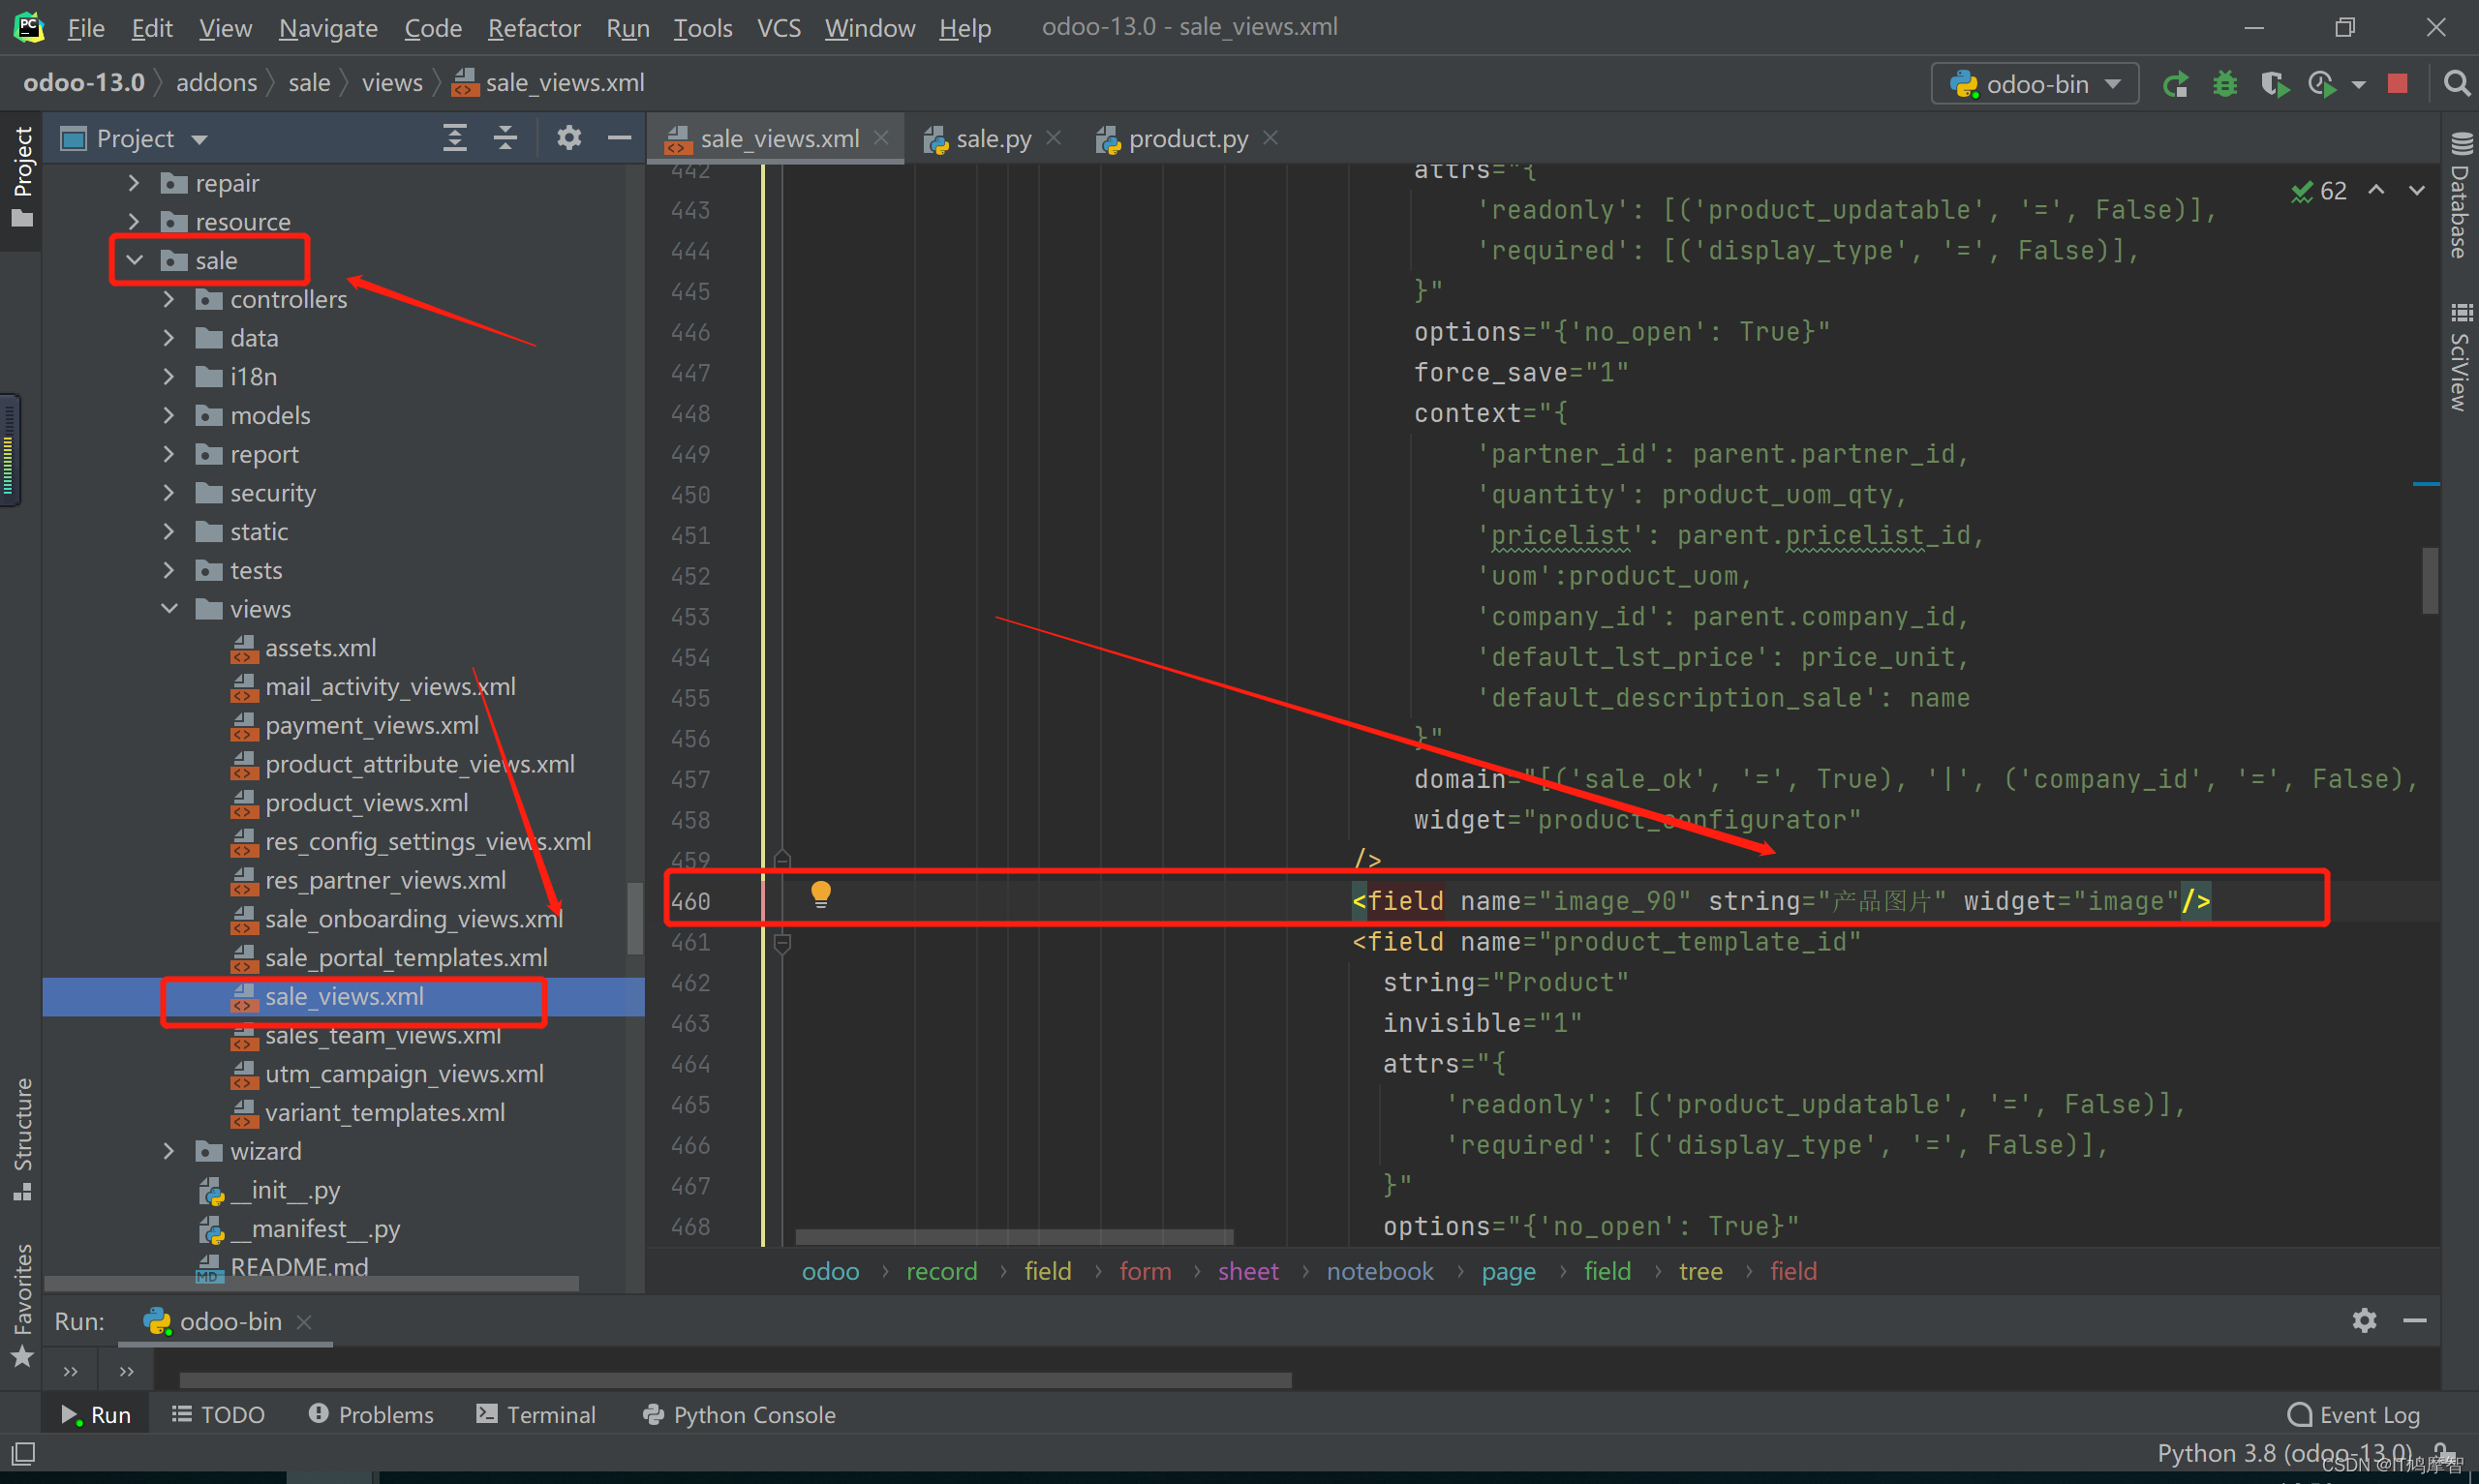The height and width of the screenshot is (1484, 2479).
Task: Expand the models folder
Action: (169, 416)
